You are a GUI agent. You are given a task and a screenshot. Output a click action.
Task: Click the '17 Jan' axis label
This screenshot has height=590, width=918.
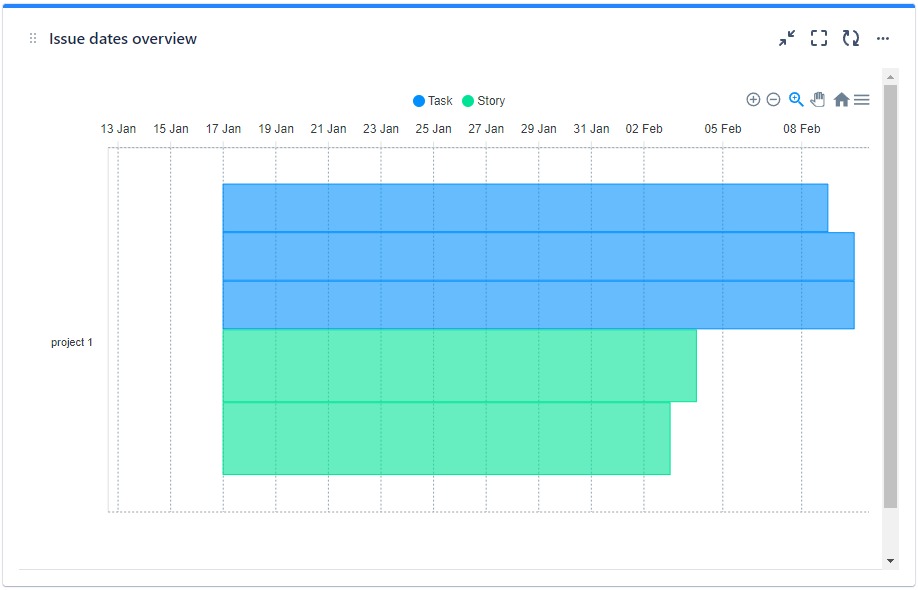(x=223, y=129)
